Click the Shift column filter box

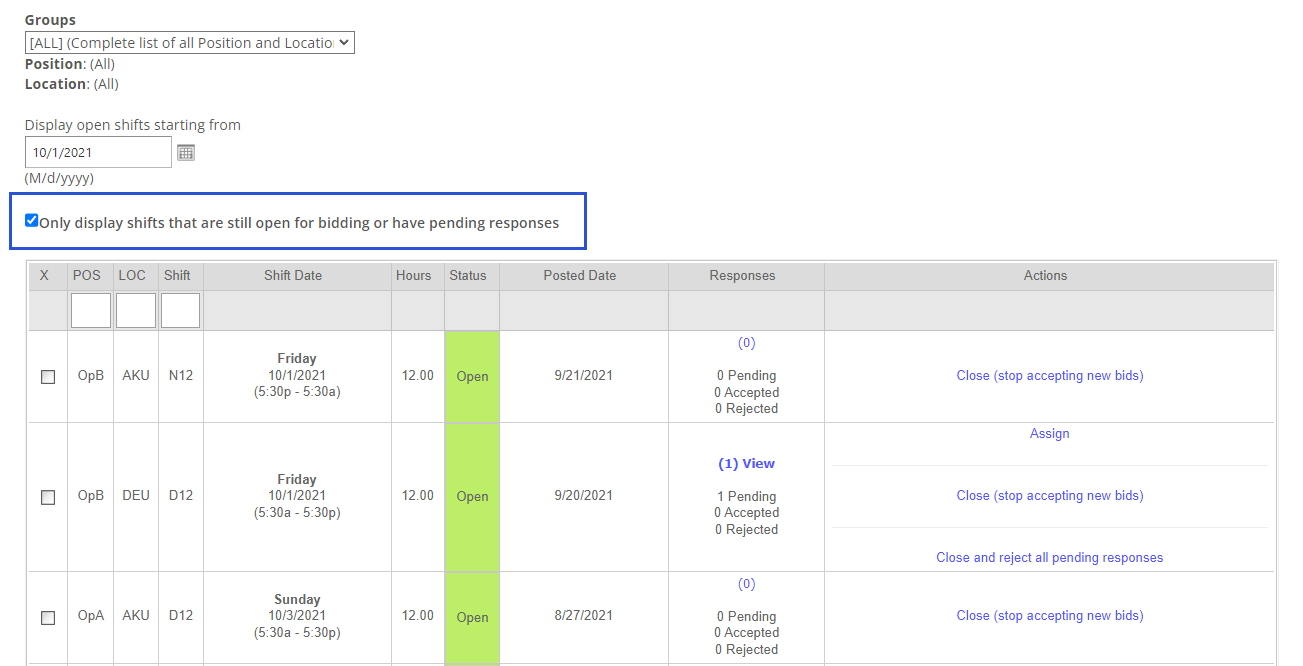[x=179, y=310]
